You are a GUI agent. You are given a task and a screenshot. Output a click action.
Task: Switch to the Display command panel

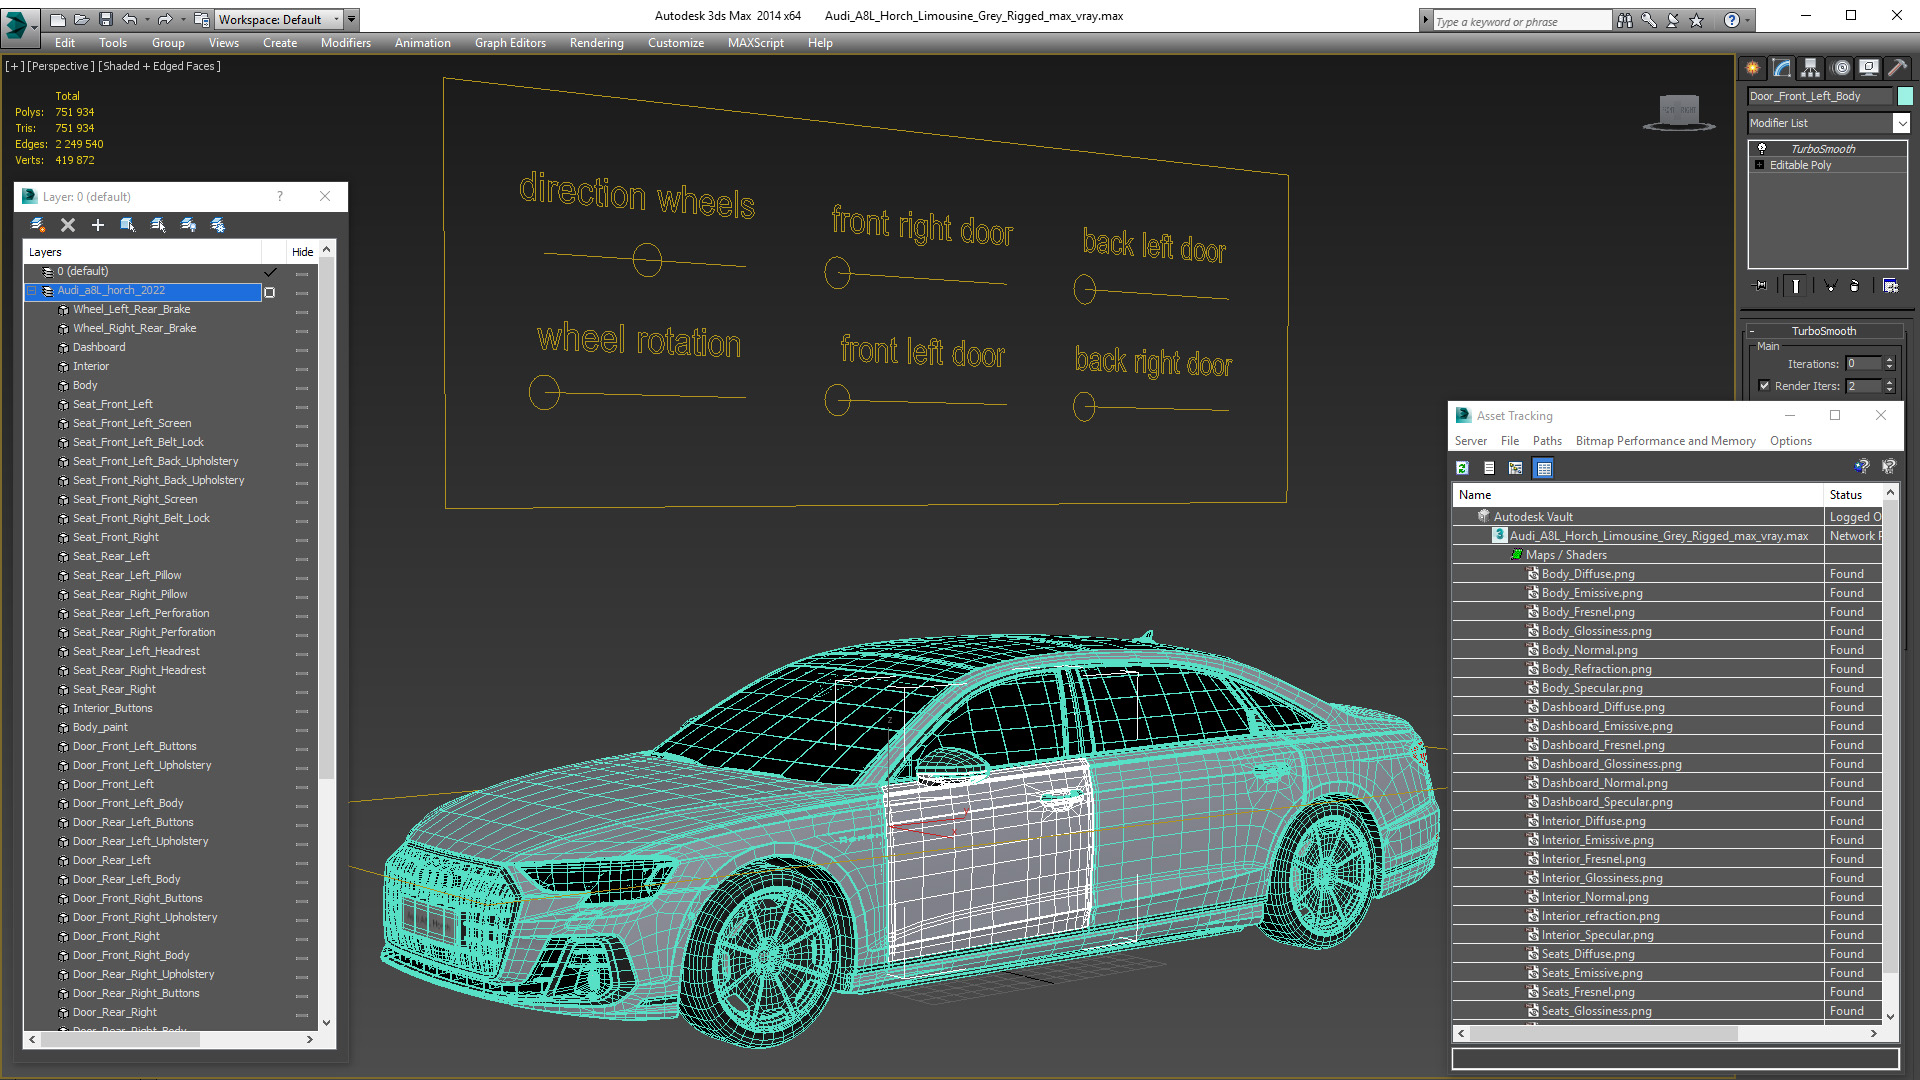click(1869, 68)
